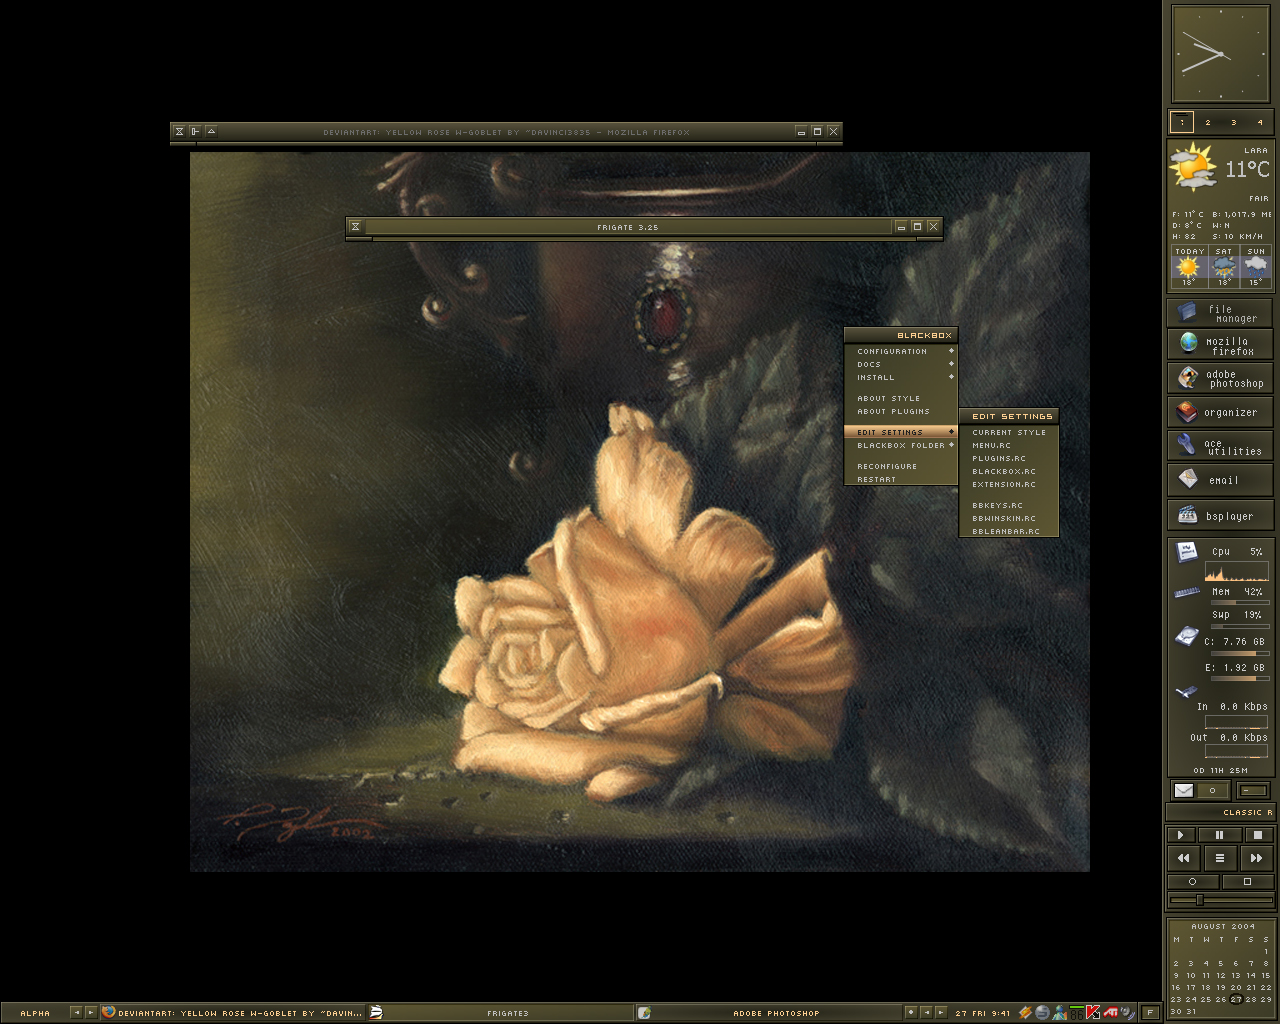This screenshot has width=1280, height=1024.
Task: Open the Organizer launcher
Action: pos(1220,412)
